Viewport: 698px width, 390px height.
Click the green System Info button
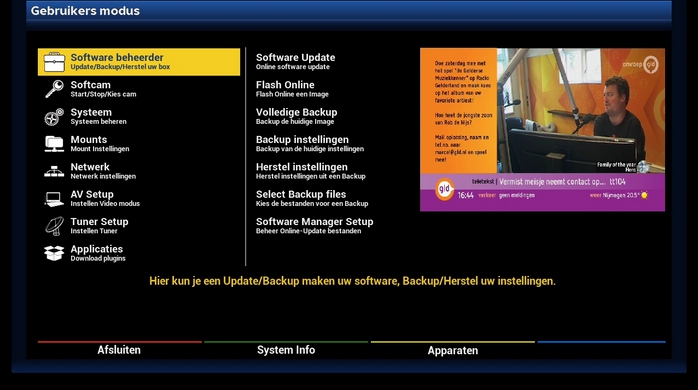click(286, 349)
